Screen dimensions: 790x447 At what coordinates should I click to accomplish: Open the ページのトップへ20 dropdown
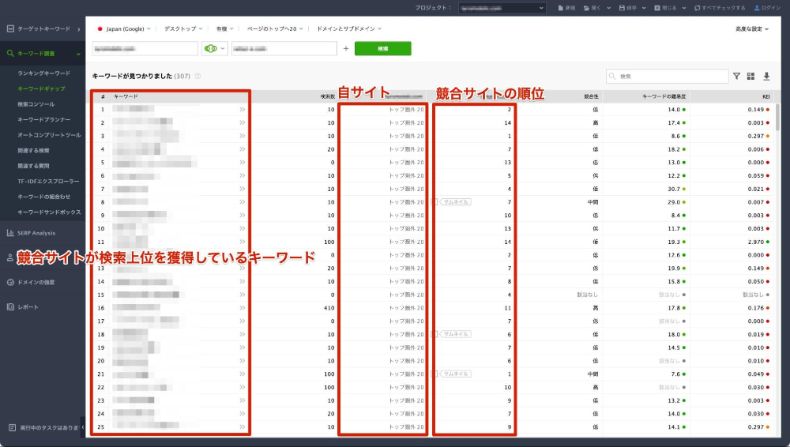(275, 29)
